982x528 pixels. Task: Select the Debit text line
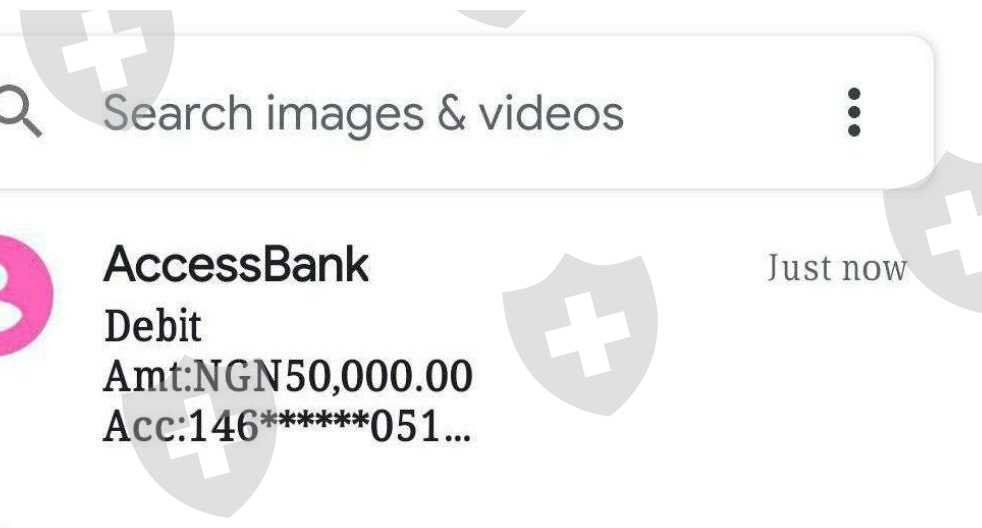click(x=153, y=326)
